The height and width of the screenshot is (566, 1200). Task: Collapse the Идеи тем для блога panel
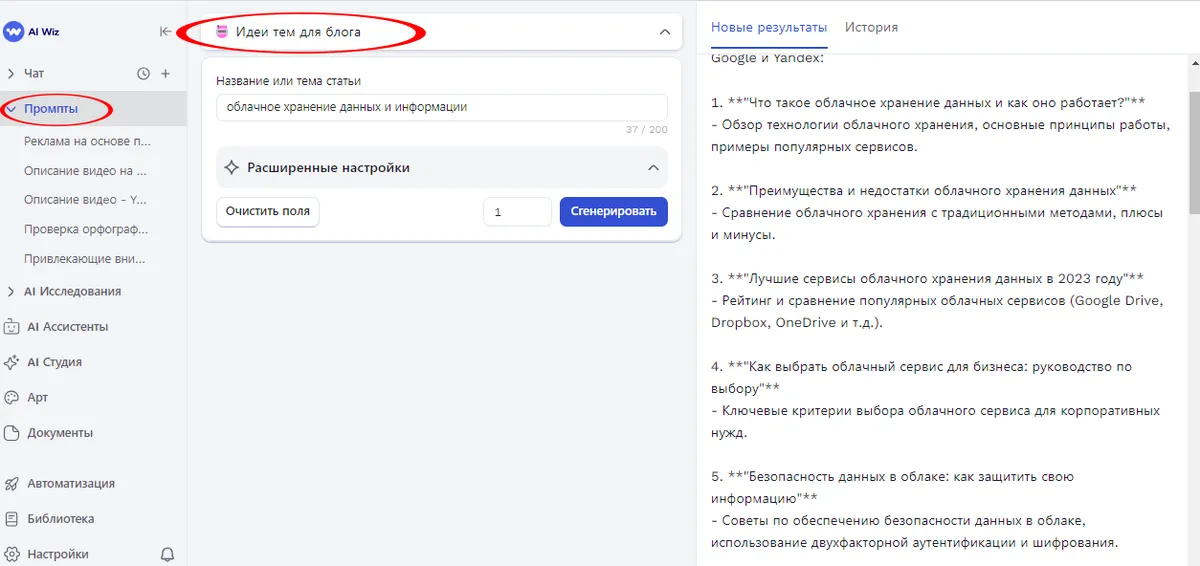[x=665, y=32]
